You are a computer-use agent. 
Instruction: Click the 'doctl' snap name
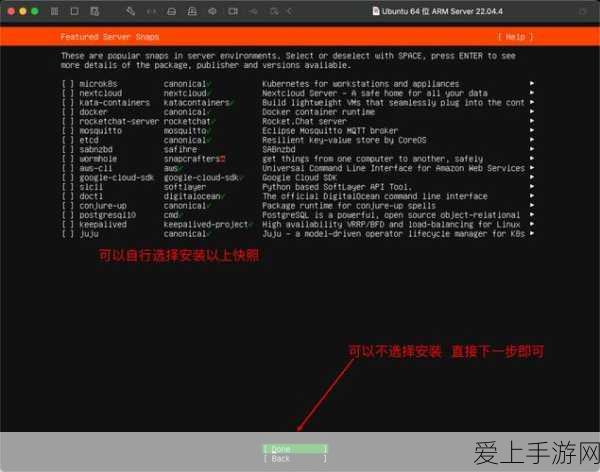click(91, 196)
